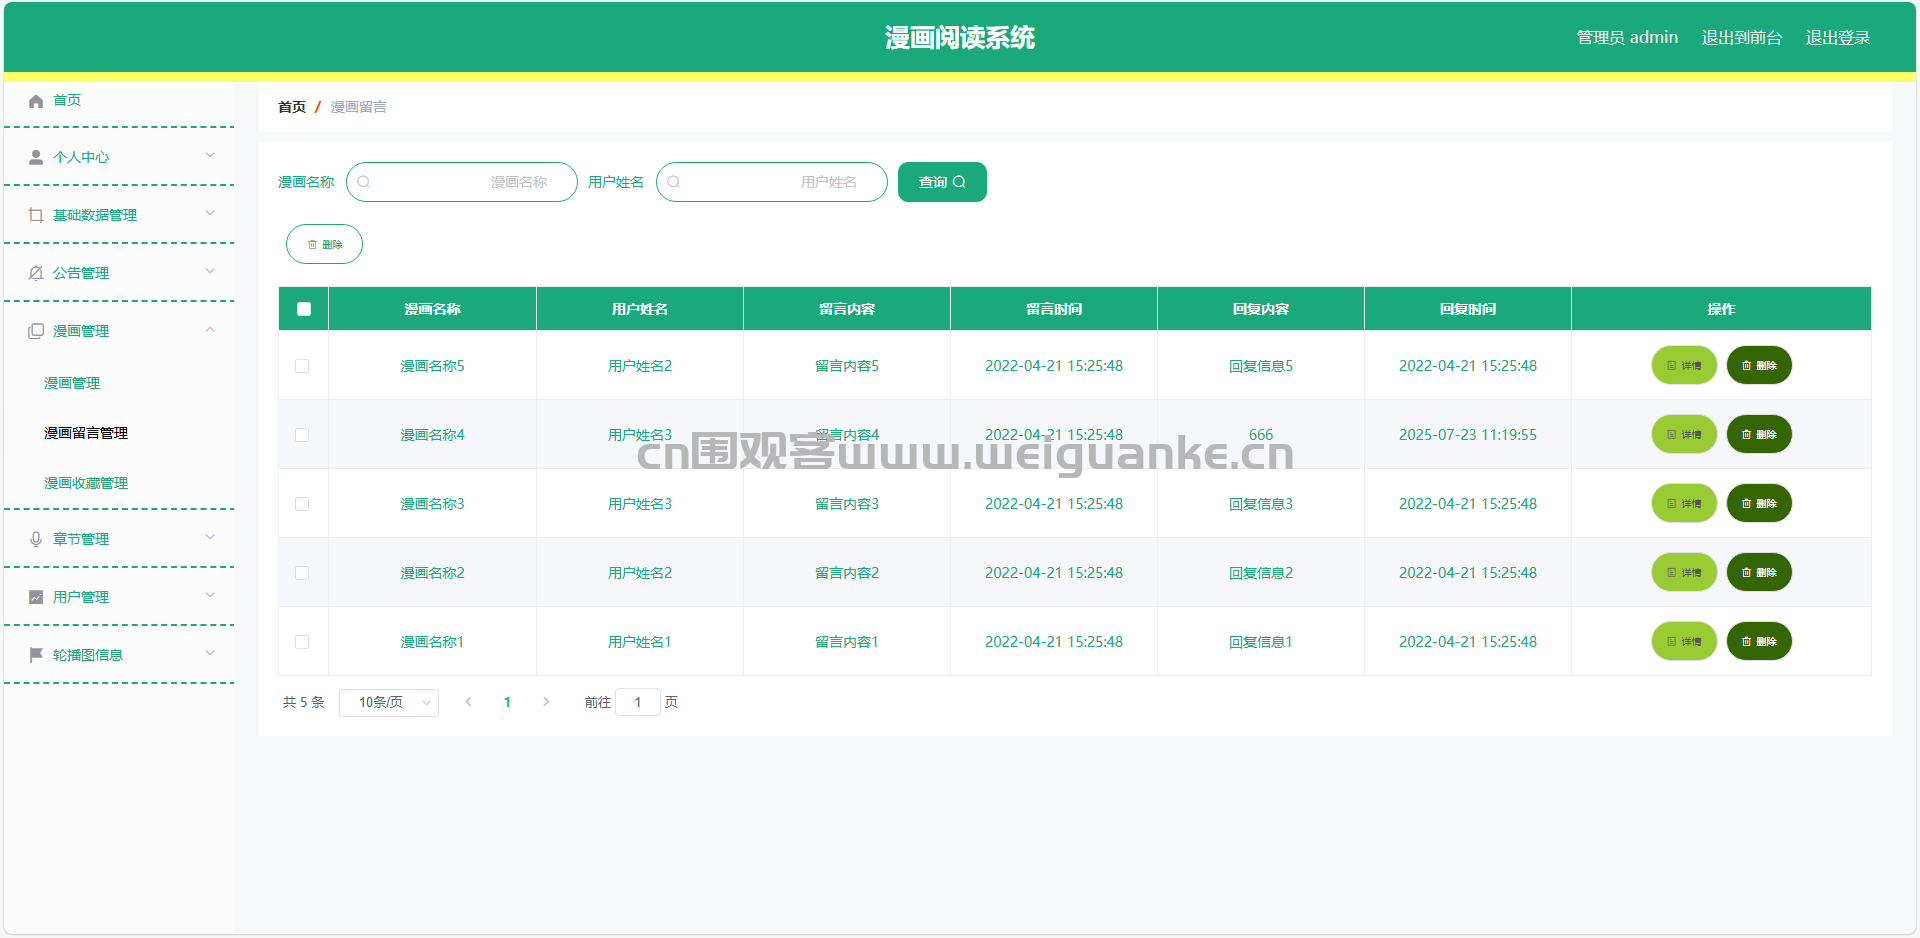Go to previous page arrow
This screenshot has width=1920, height=938.
[x=468, y=702]
